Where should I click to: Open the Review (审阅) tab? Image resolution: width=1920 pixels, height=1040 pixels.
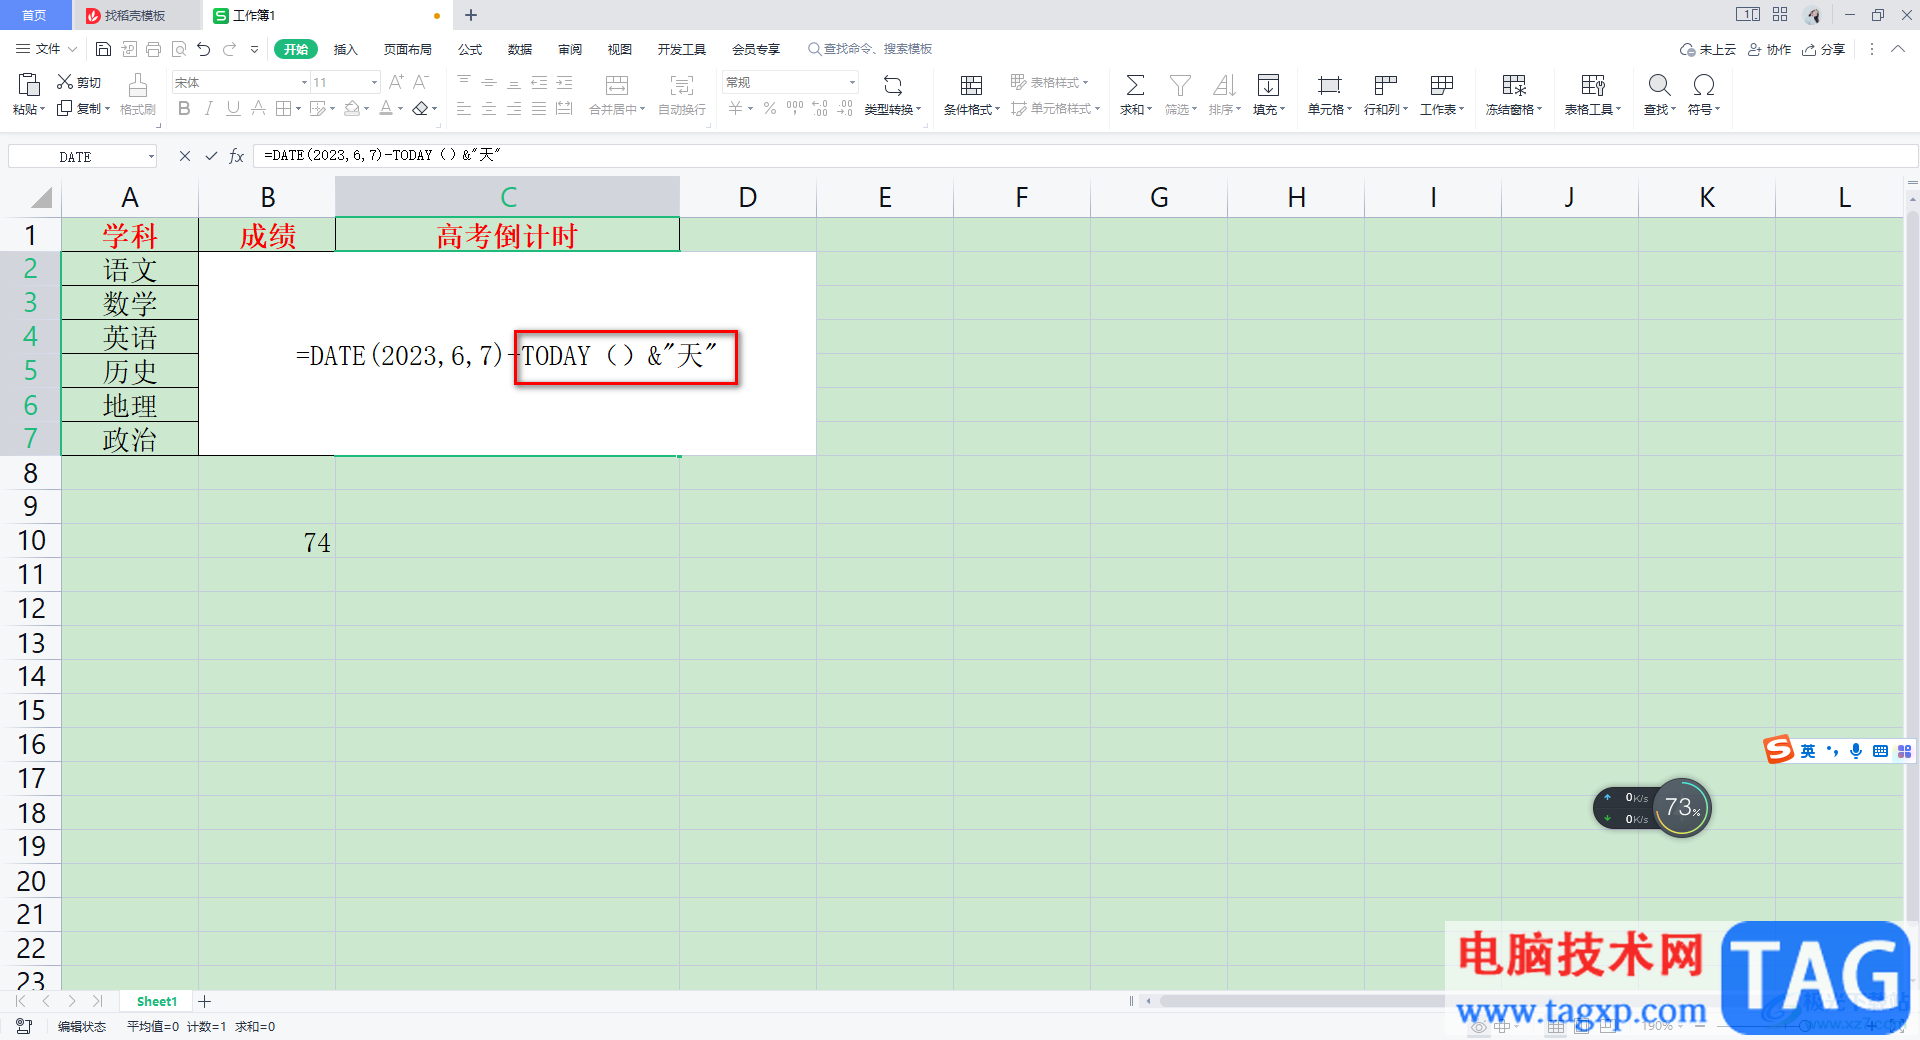[x=570, y=49]
